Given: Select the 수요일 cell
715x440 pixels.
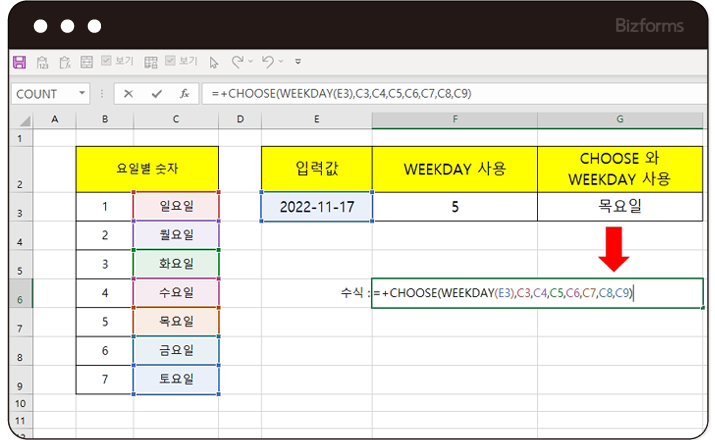Looking at the screenshot, I should pyautogui.click(x=176, y=293).
